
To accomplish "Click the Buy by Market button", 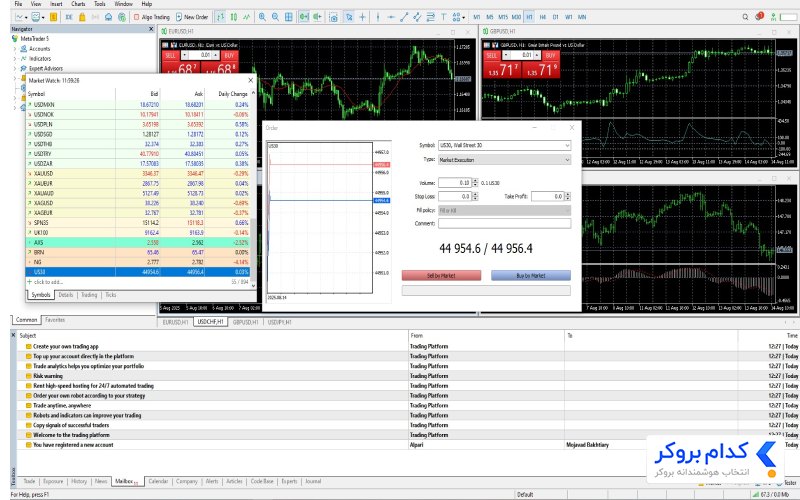I will [531, 276].
